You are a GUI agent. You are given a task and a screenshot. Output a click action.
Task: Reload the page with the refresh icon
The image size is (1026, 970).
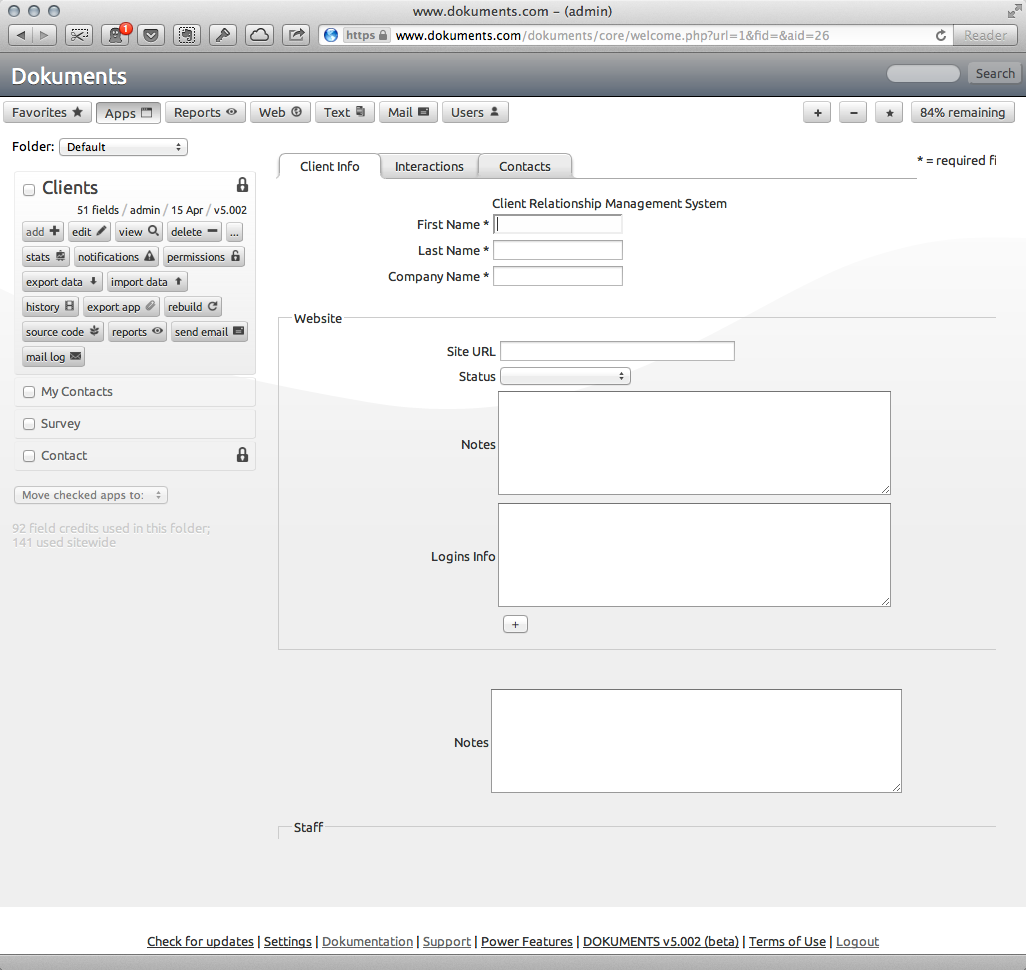[940, 35]
